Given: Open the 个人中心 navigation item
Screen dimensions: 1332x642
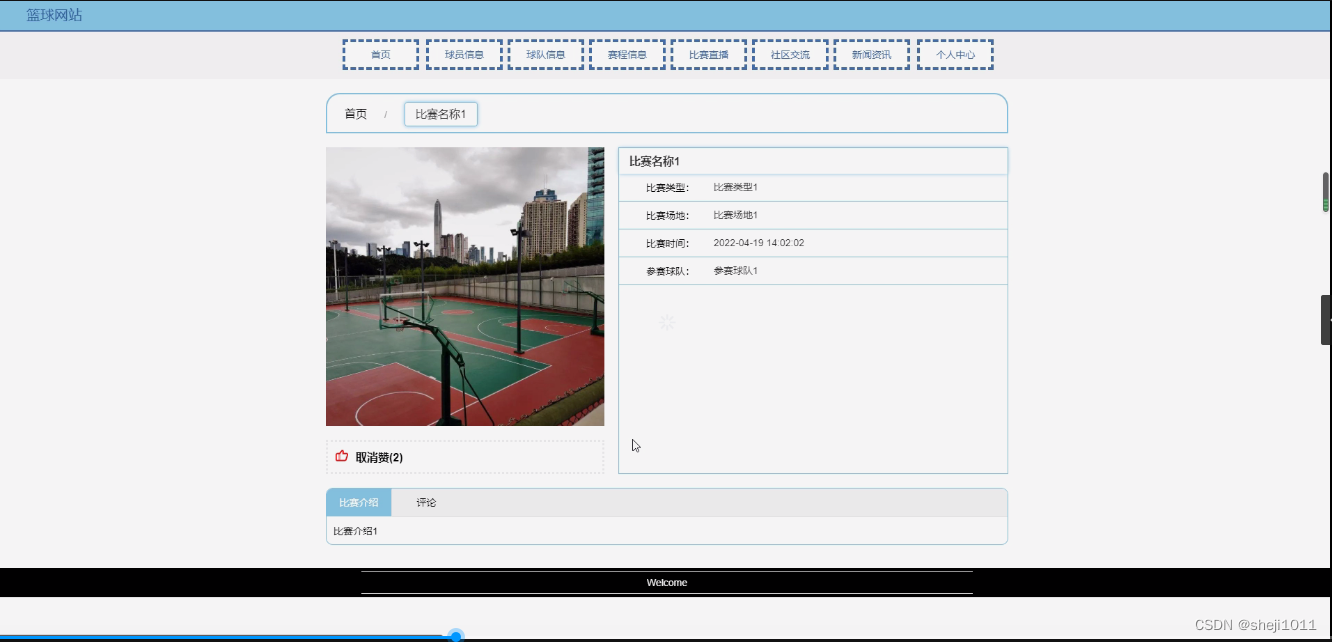Looking at the screenshot, I should [x=954, y=54].
